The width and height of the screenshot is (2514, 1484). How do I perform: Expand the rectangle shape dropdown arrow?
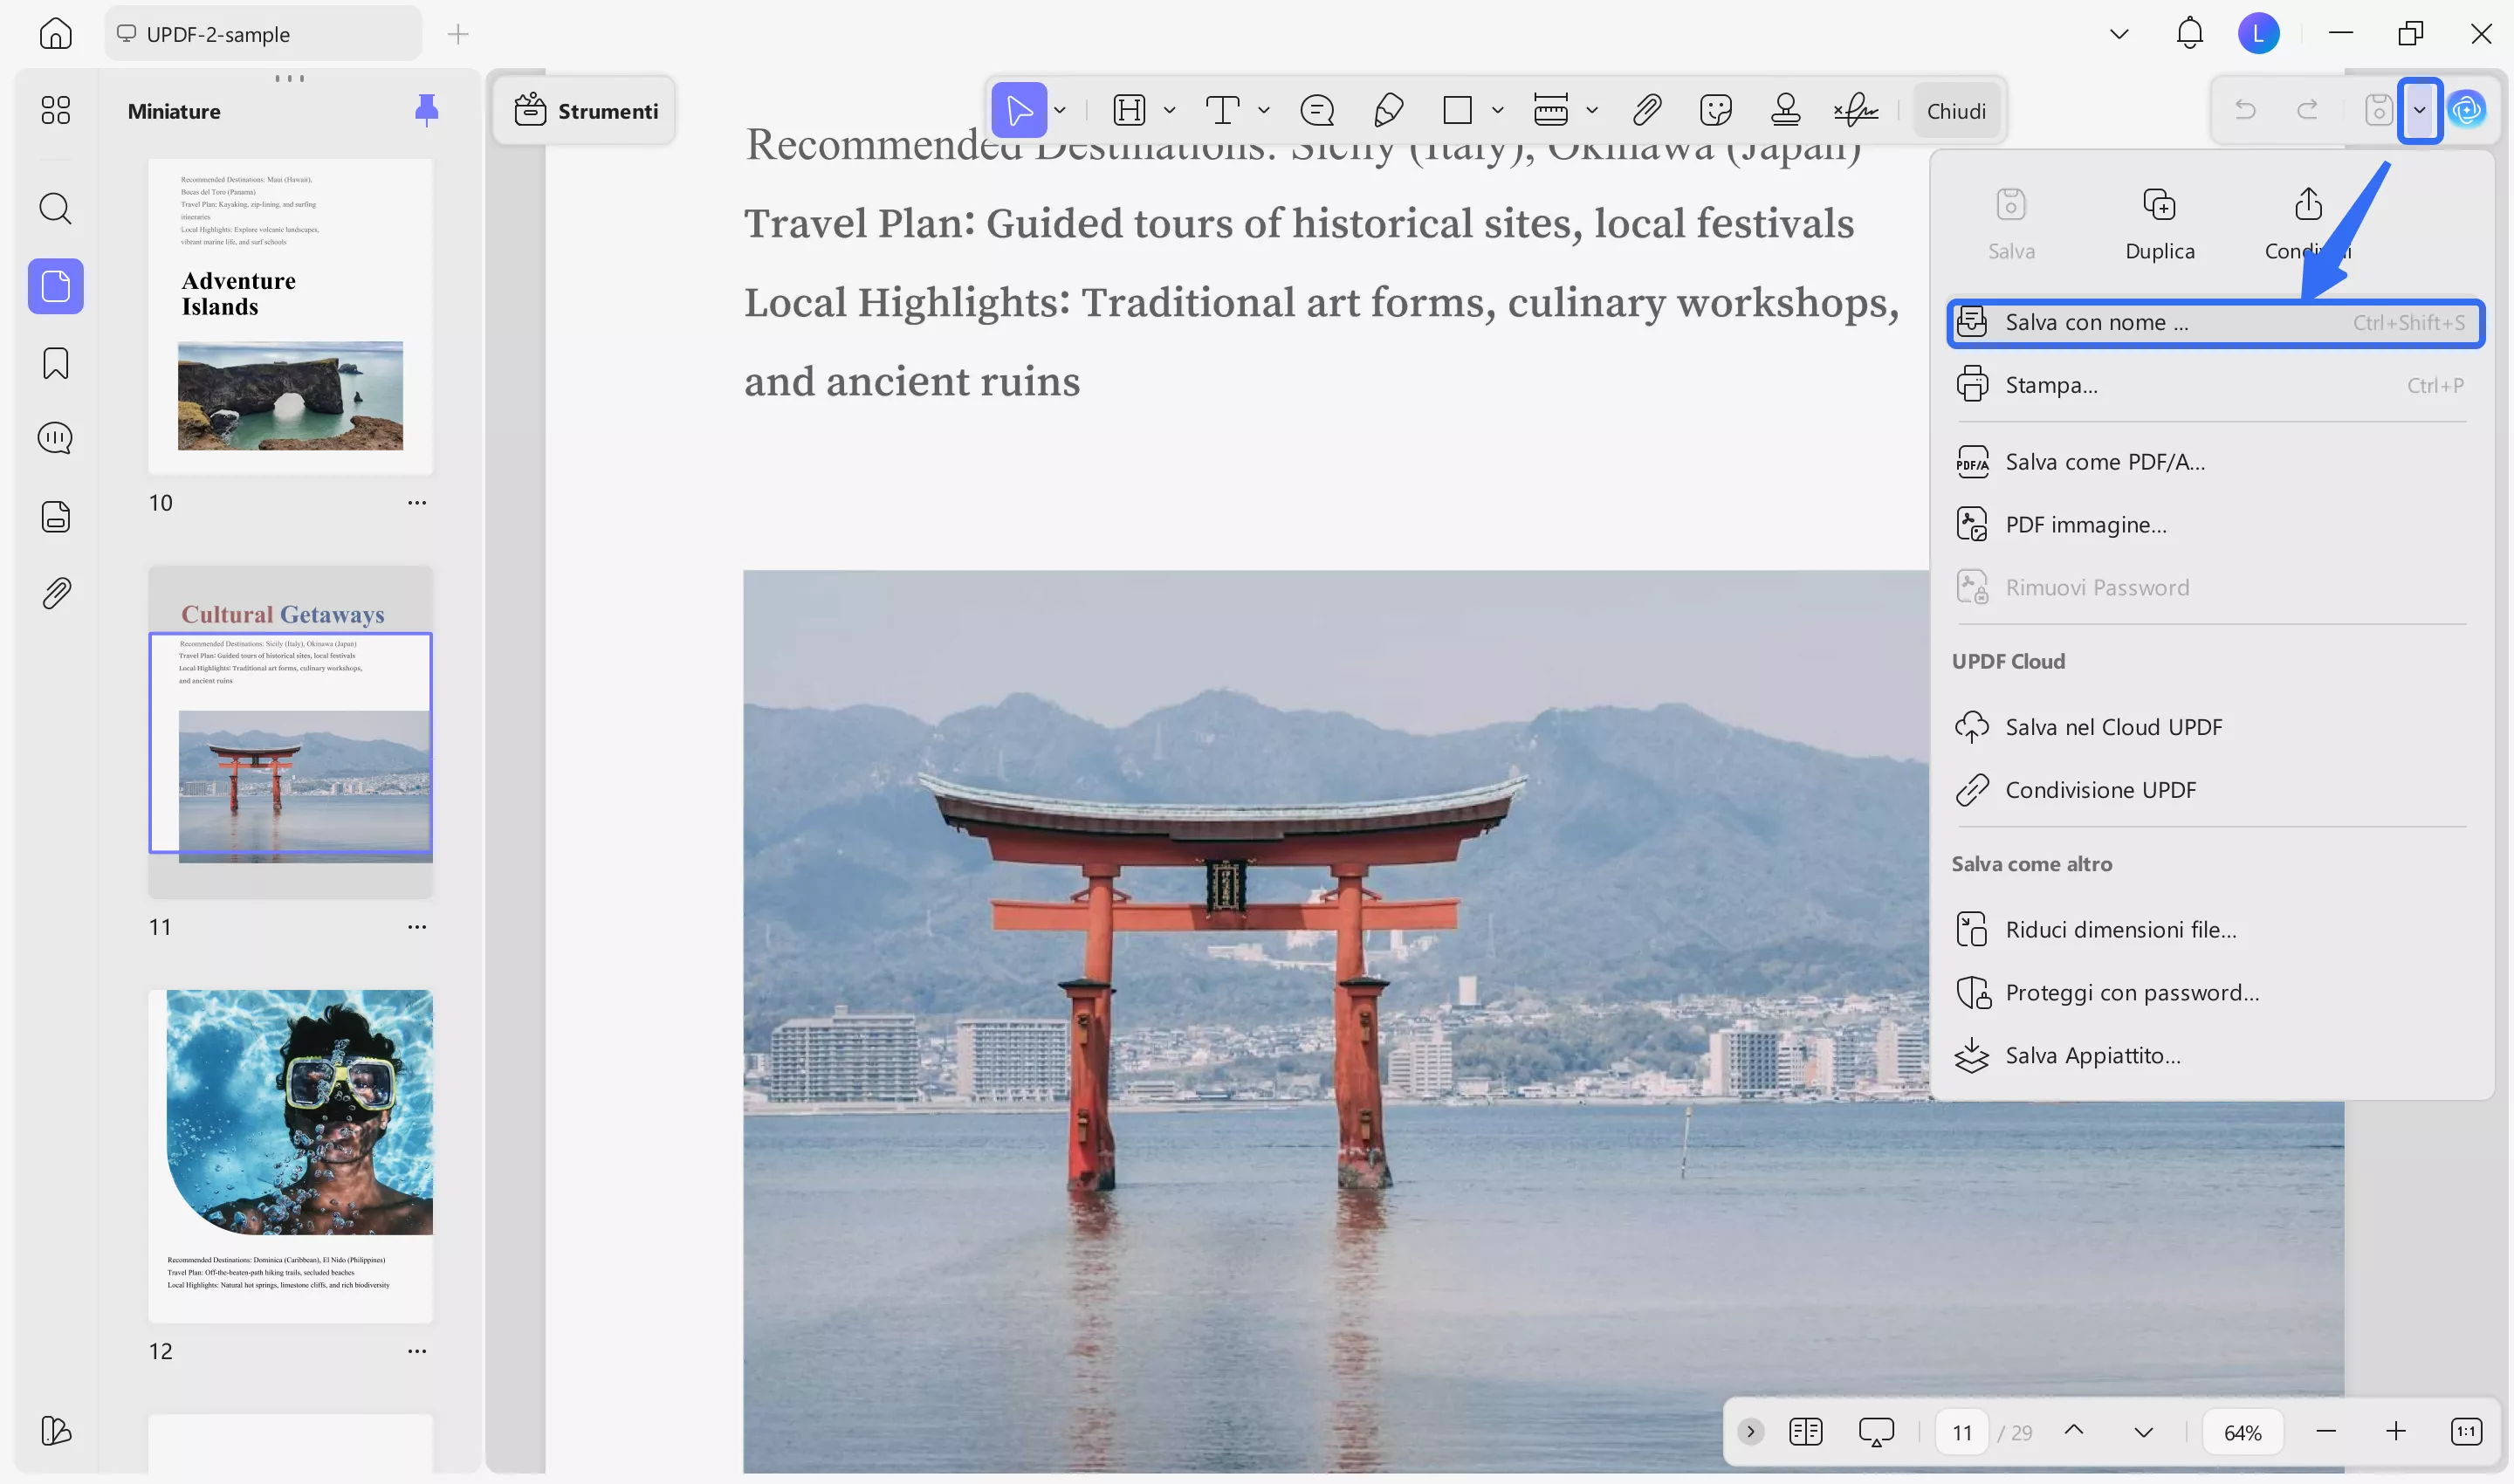(1497, 110)
